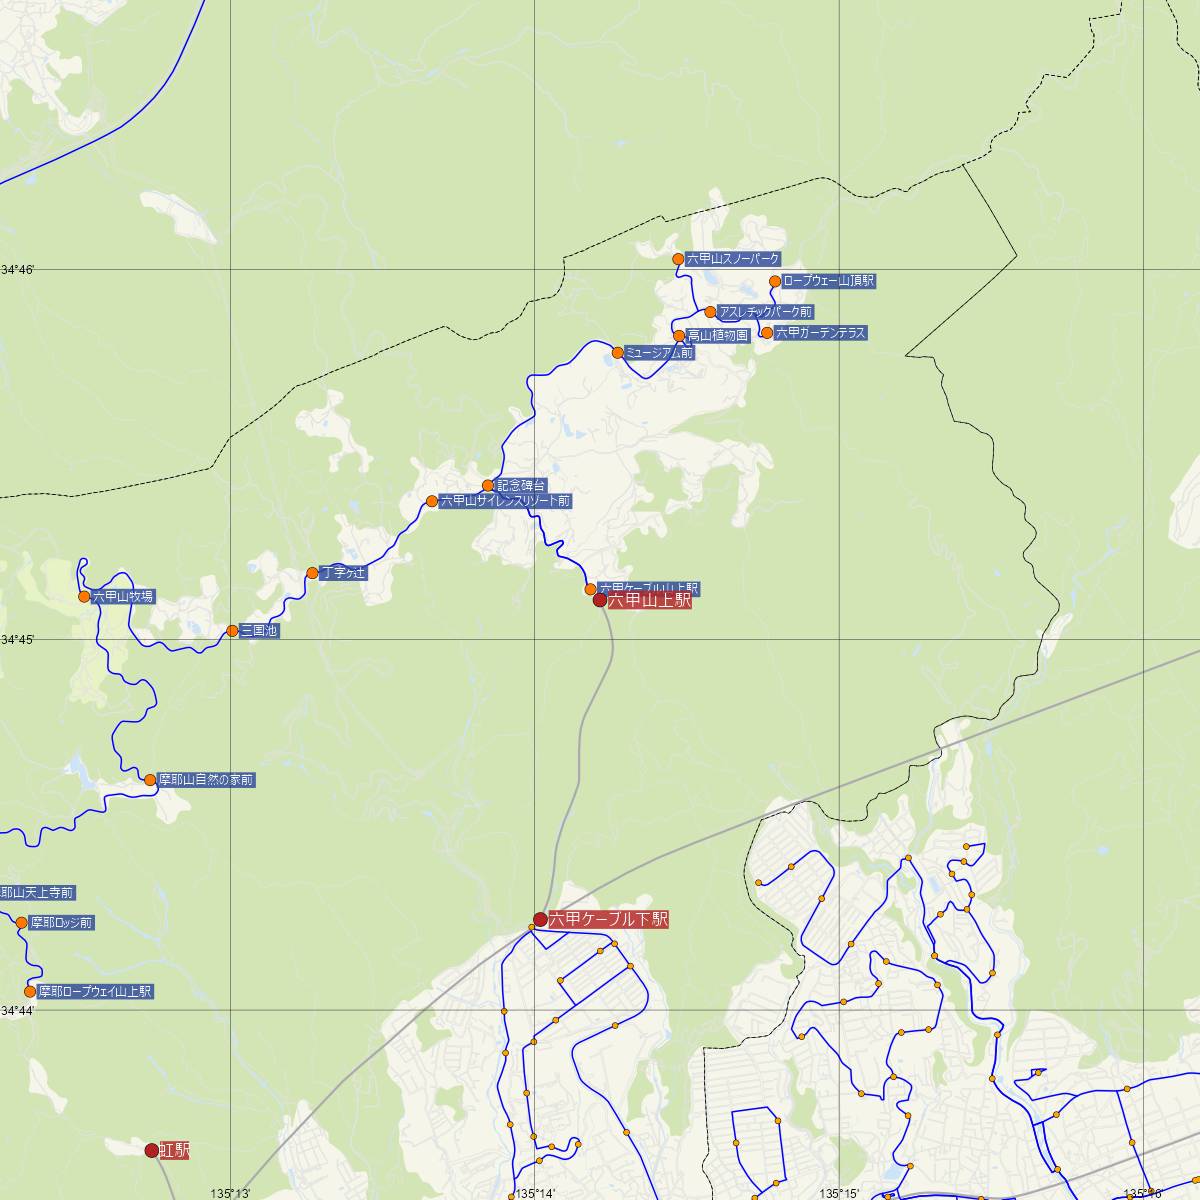
Task: Open the 摩耶山自然の家前 stop label
Action: click(206, 780)
